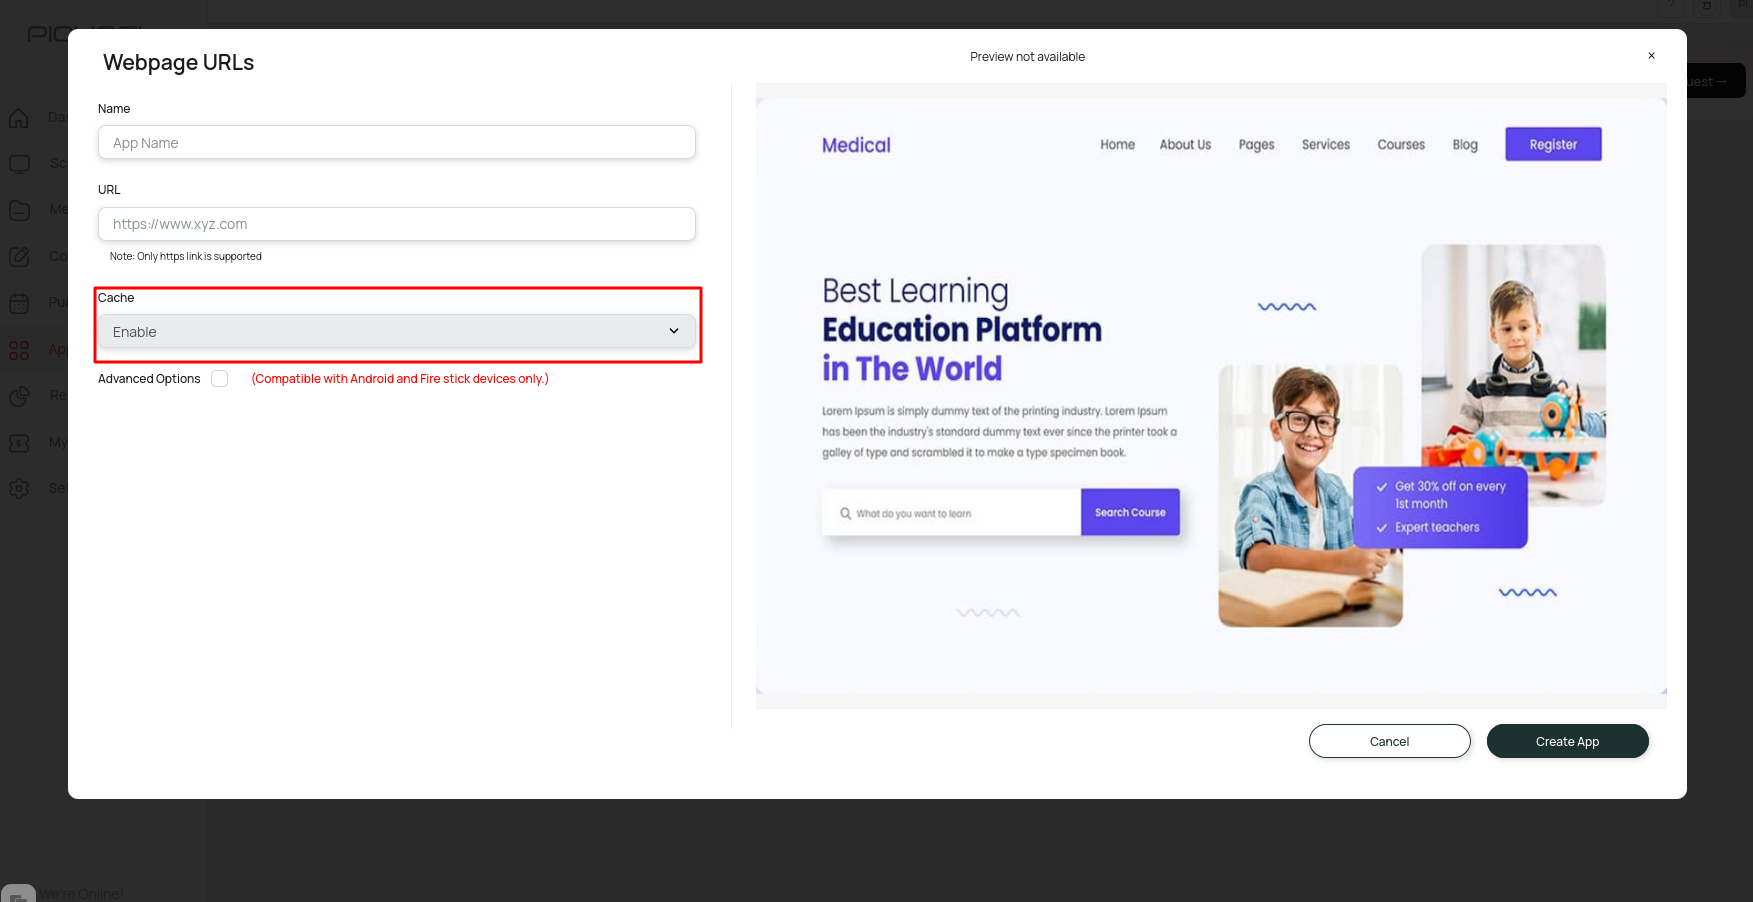Click the help question mark icon

1670,7
